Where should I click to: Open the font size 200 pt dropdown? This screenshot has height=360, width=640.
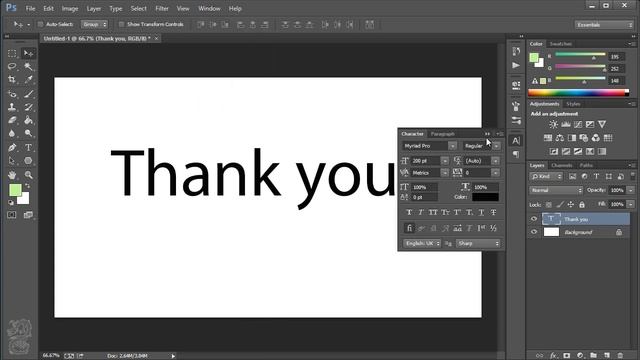coord(445,161)
